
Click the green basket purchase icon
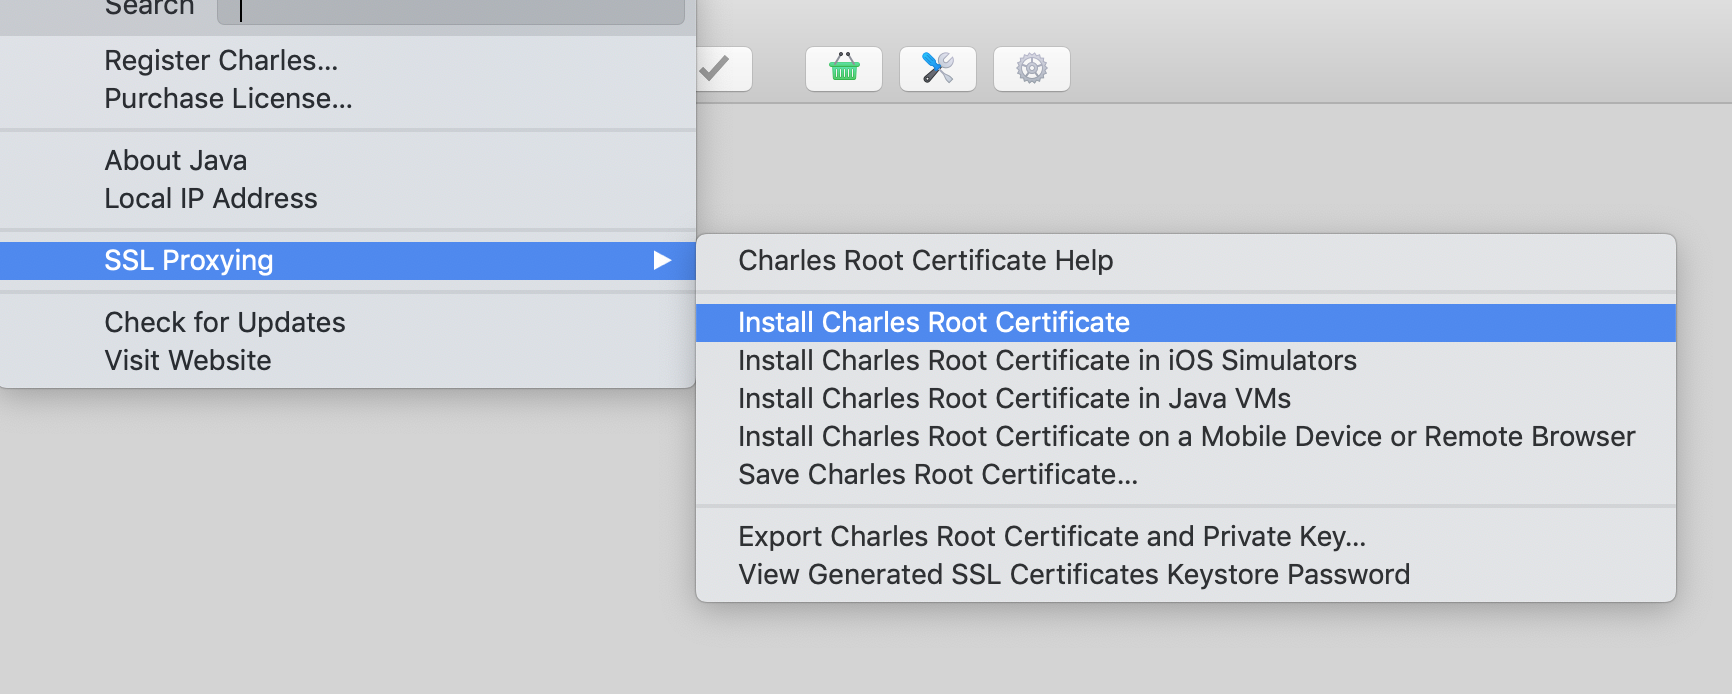tap(844, 69)
